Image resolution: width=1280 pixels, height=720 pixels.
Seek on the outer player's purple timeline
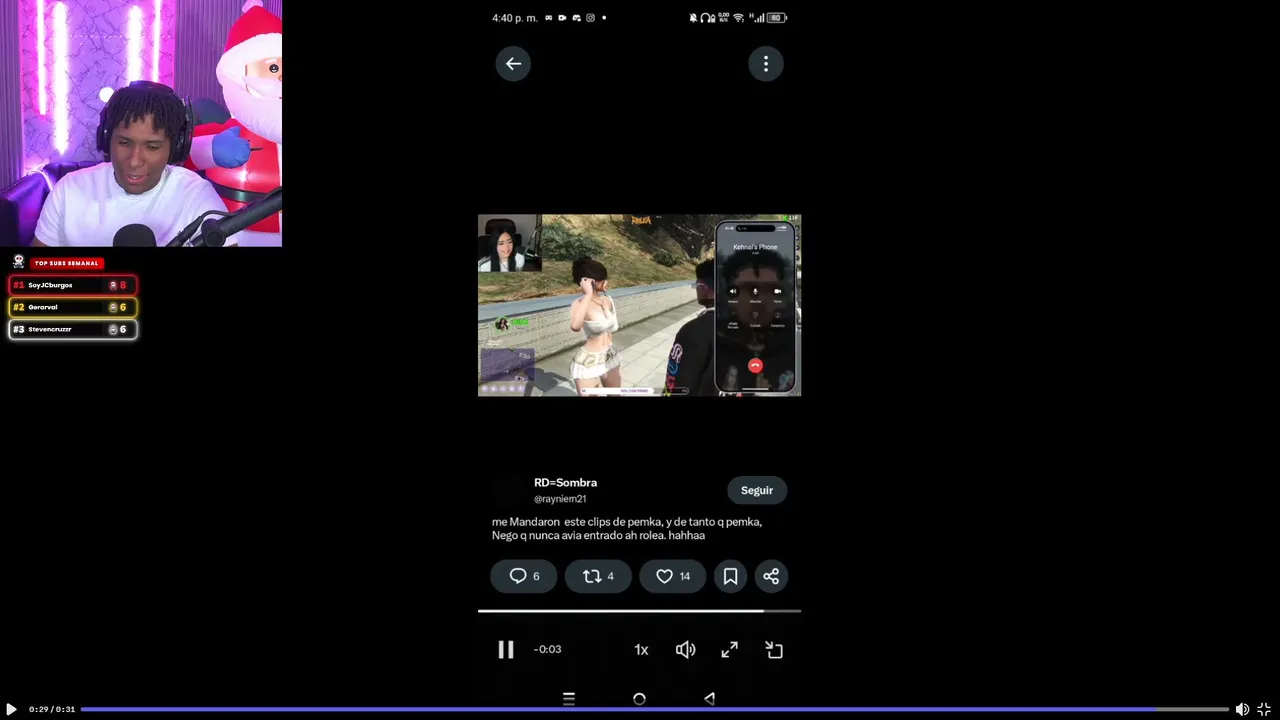(654, 709)
